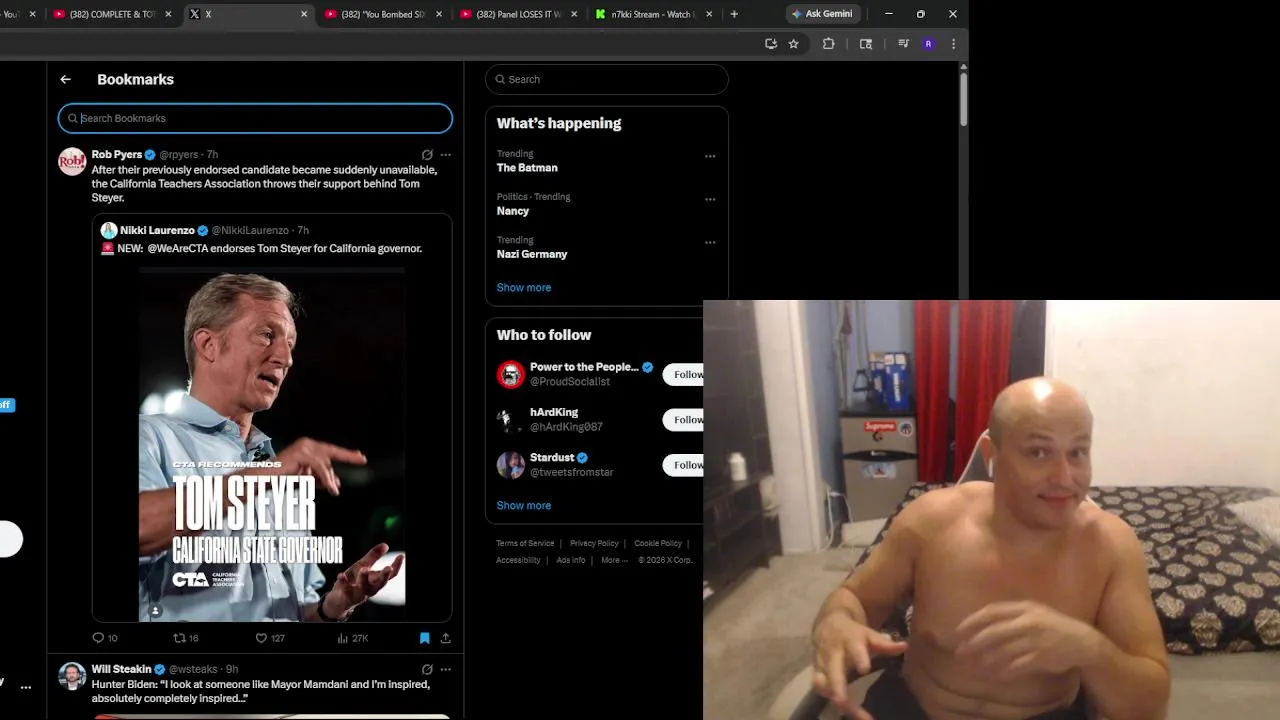Repost the Rob Pyers post
This screenshot has width=1280, height=720.
pos(186,638)
